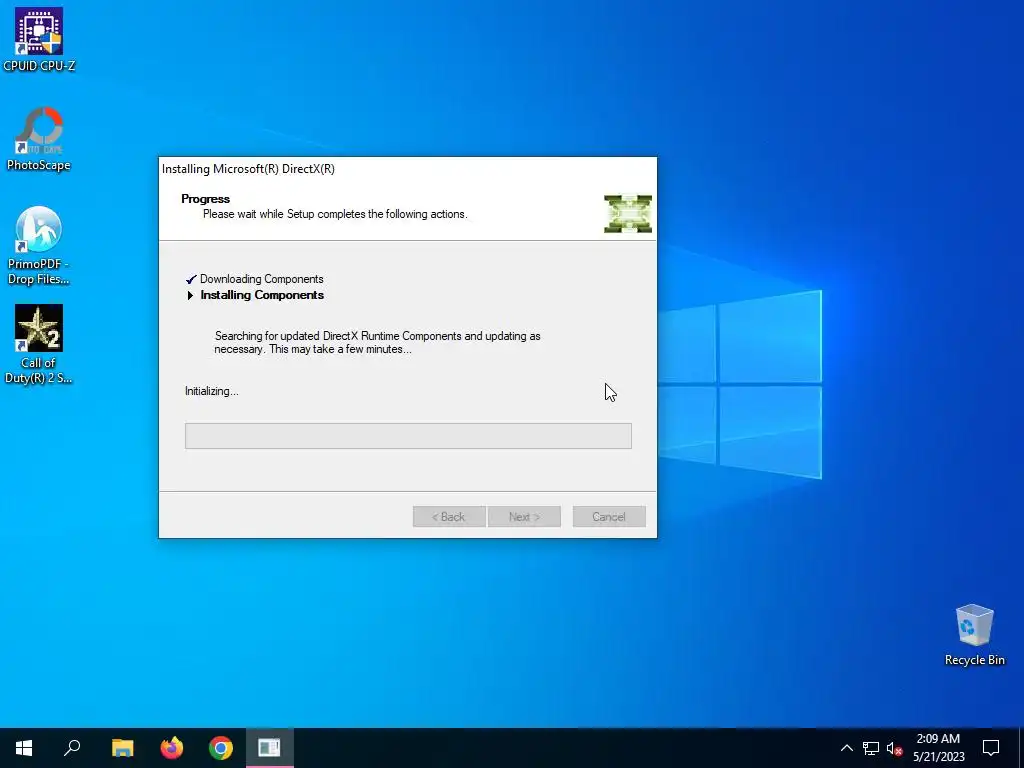Click the Cancel button in the installer
Screen dimensions: 1024x768
609,517
